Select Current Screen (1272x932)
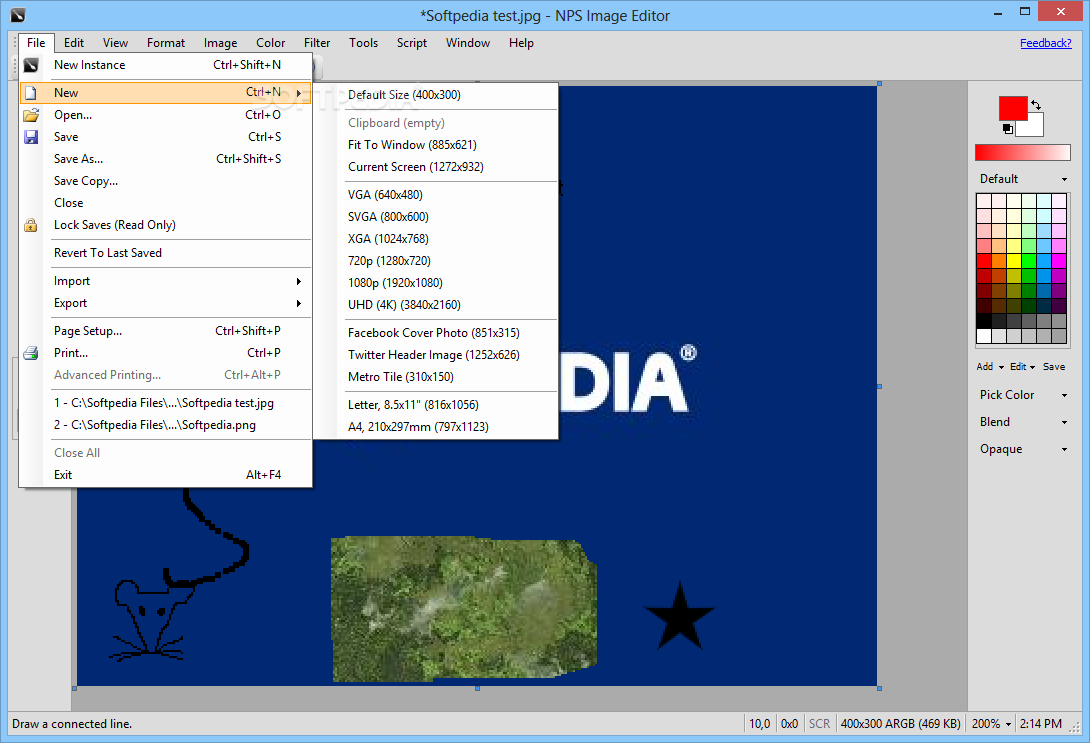The image size is (1090, 743). tap(436, 167)
